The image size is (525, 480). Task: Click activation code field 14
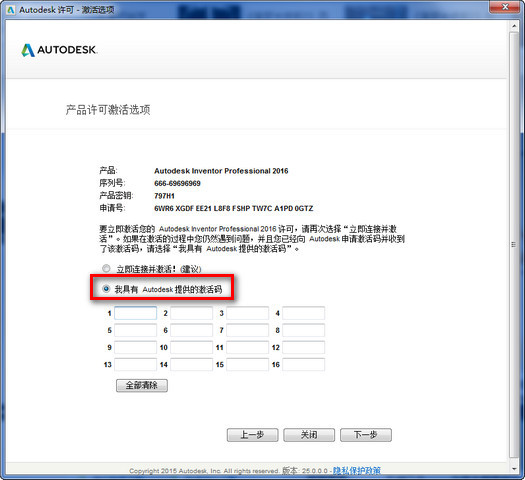(191, 365)
